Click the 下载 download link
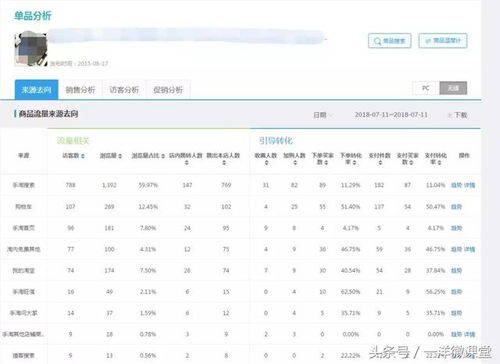 [x=457, y=115]
